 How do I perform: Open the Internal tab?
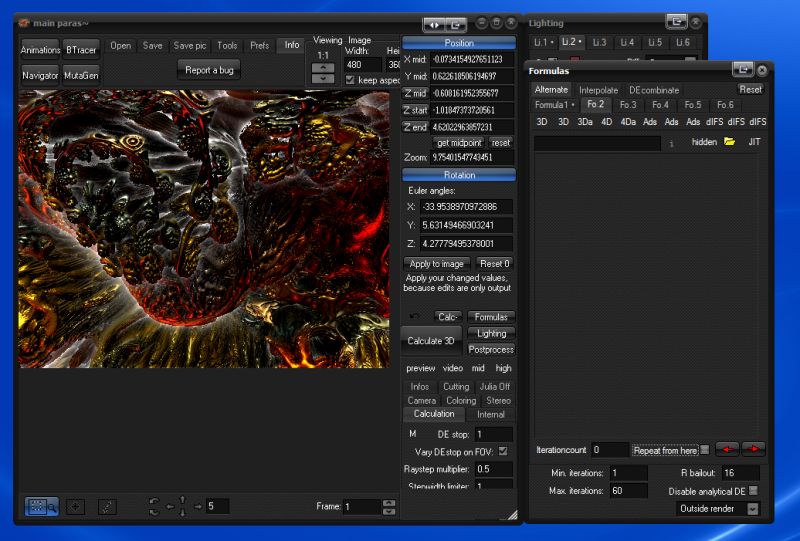point(490,414)
